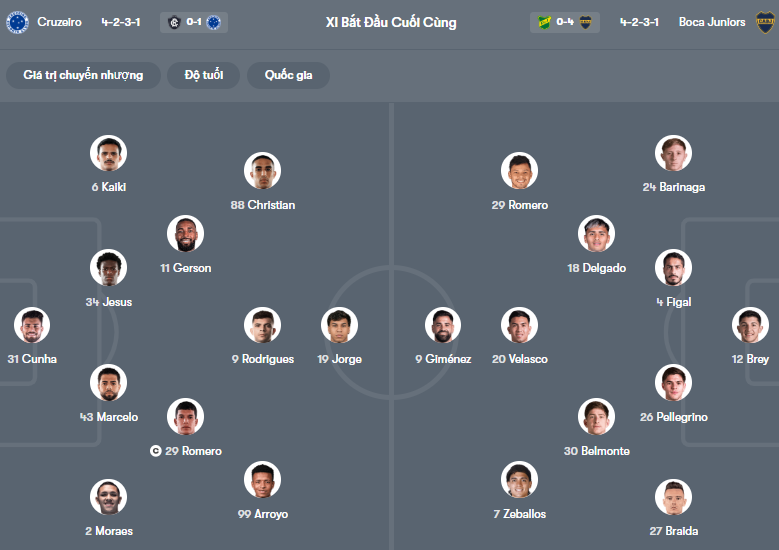Open the Boca Juniors team name link
This screenshot has height=550, width=779.
(x=712, y=22)
